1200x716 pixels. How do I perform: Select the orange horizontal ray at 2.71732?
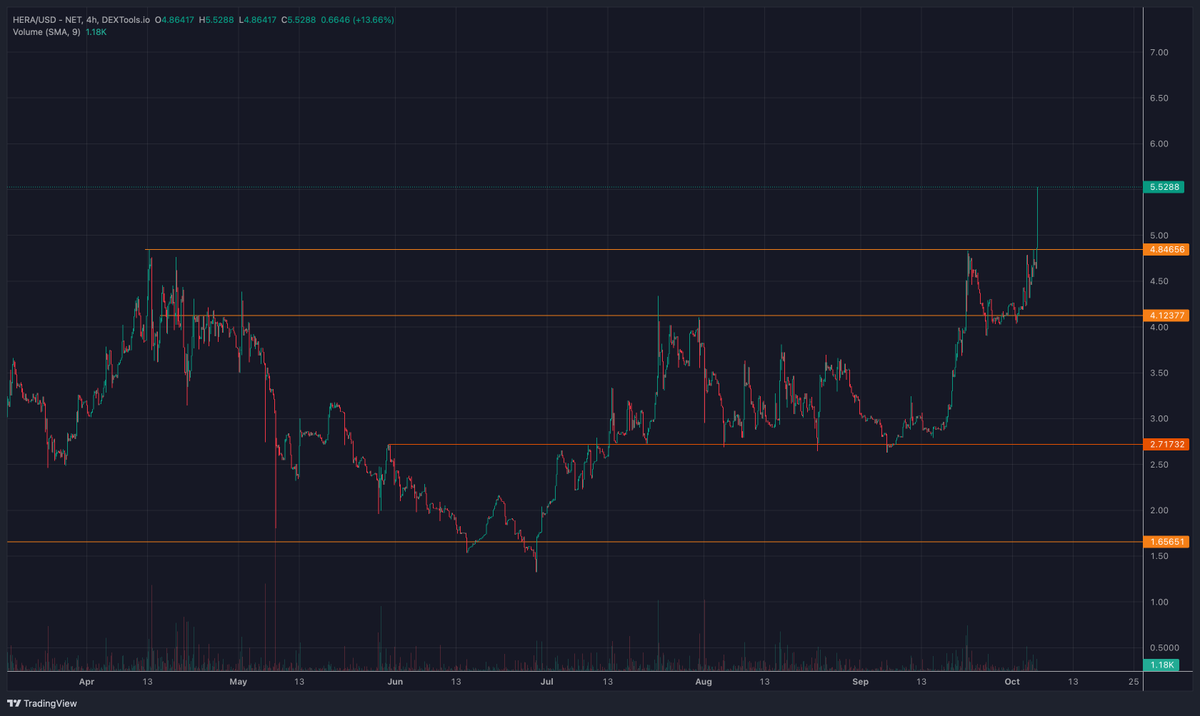click(x=765, y=444)
